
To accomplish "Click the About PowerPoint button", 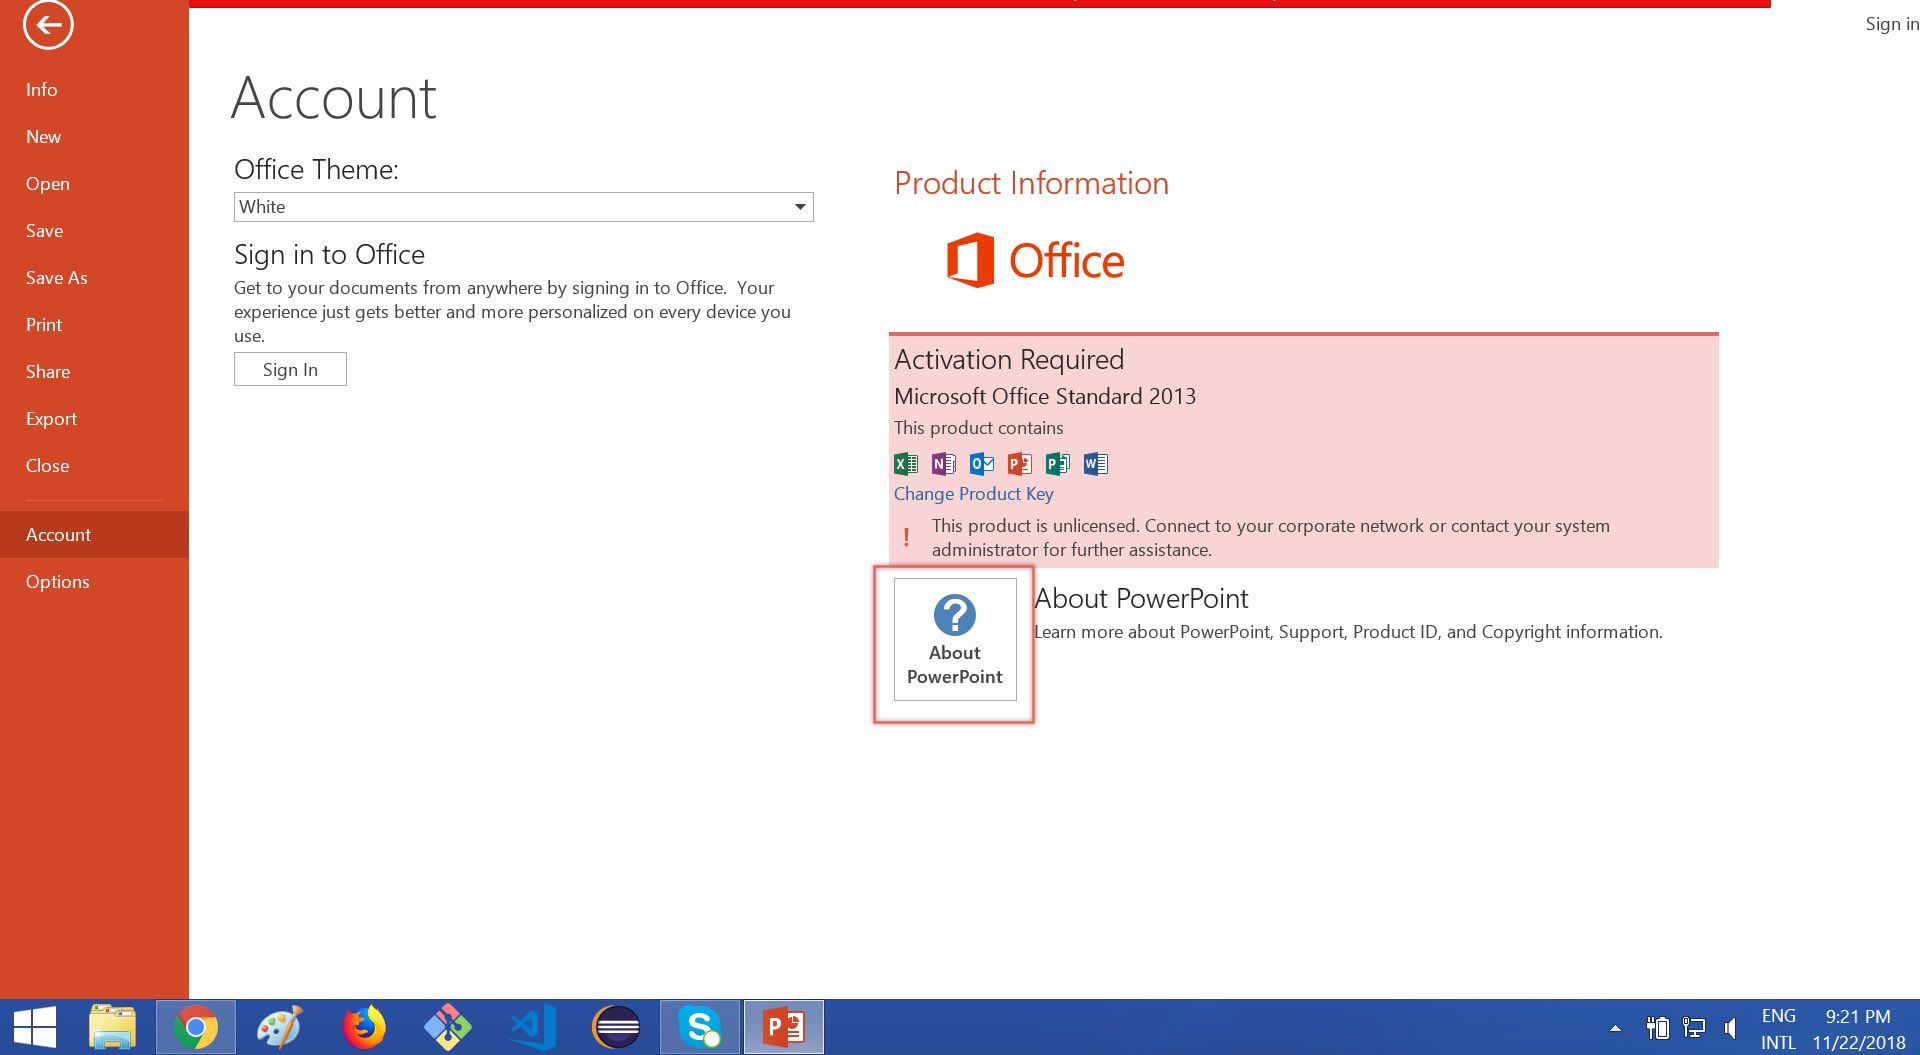I will 955,639.
